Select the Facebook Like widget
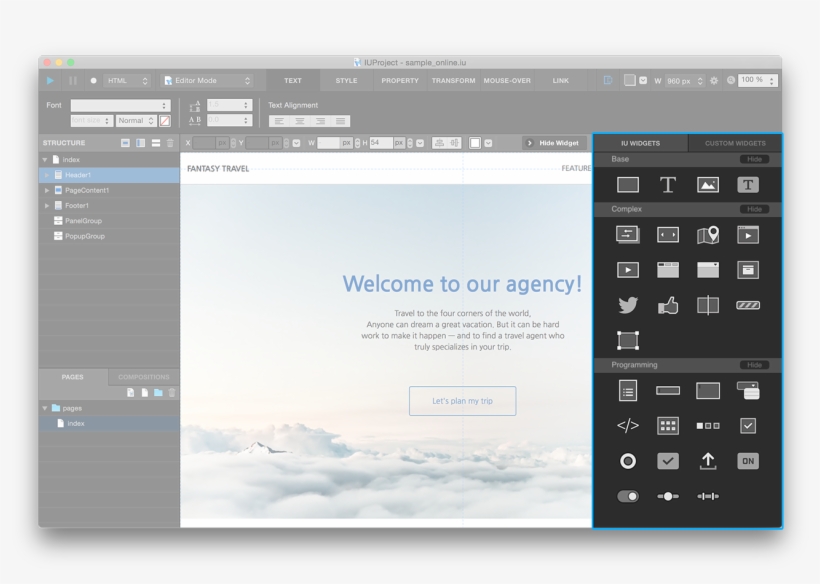This screenshot has height=584, width=820. coord(667,304)
